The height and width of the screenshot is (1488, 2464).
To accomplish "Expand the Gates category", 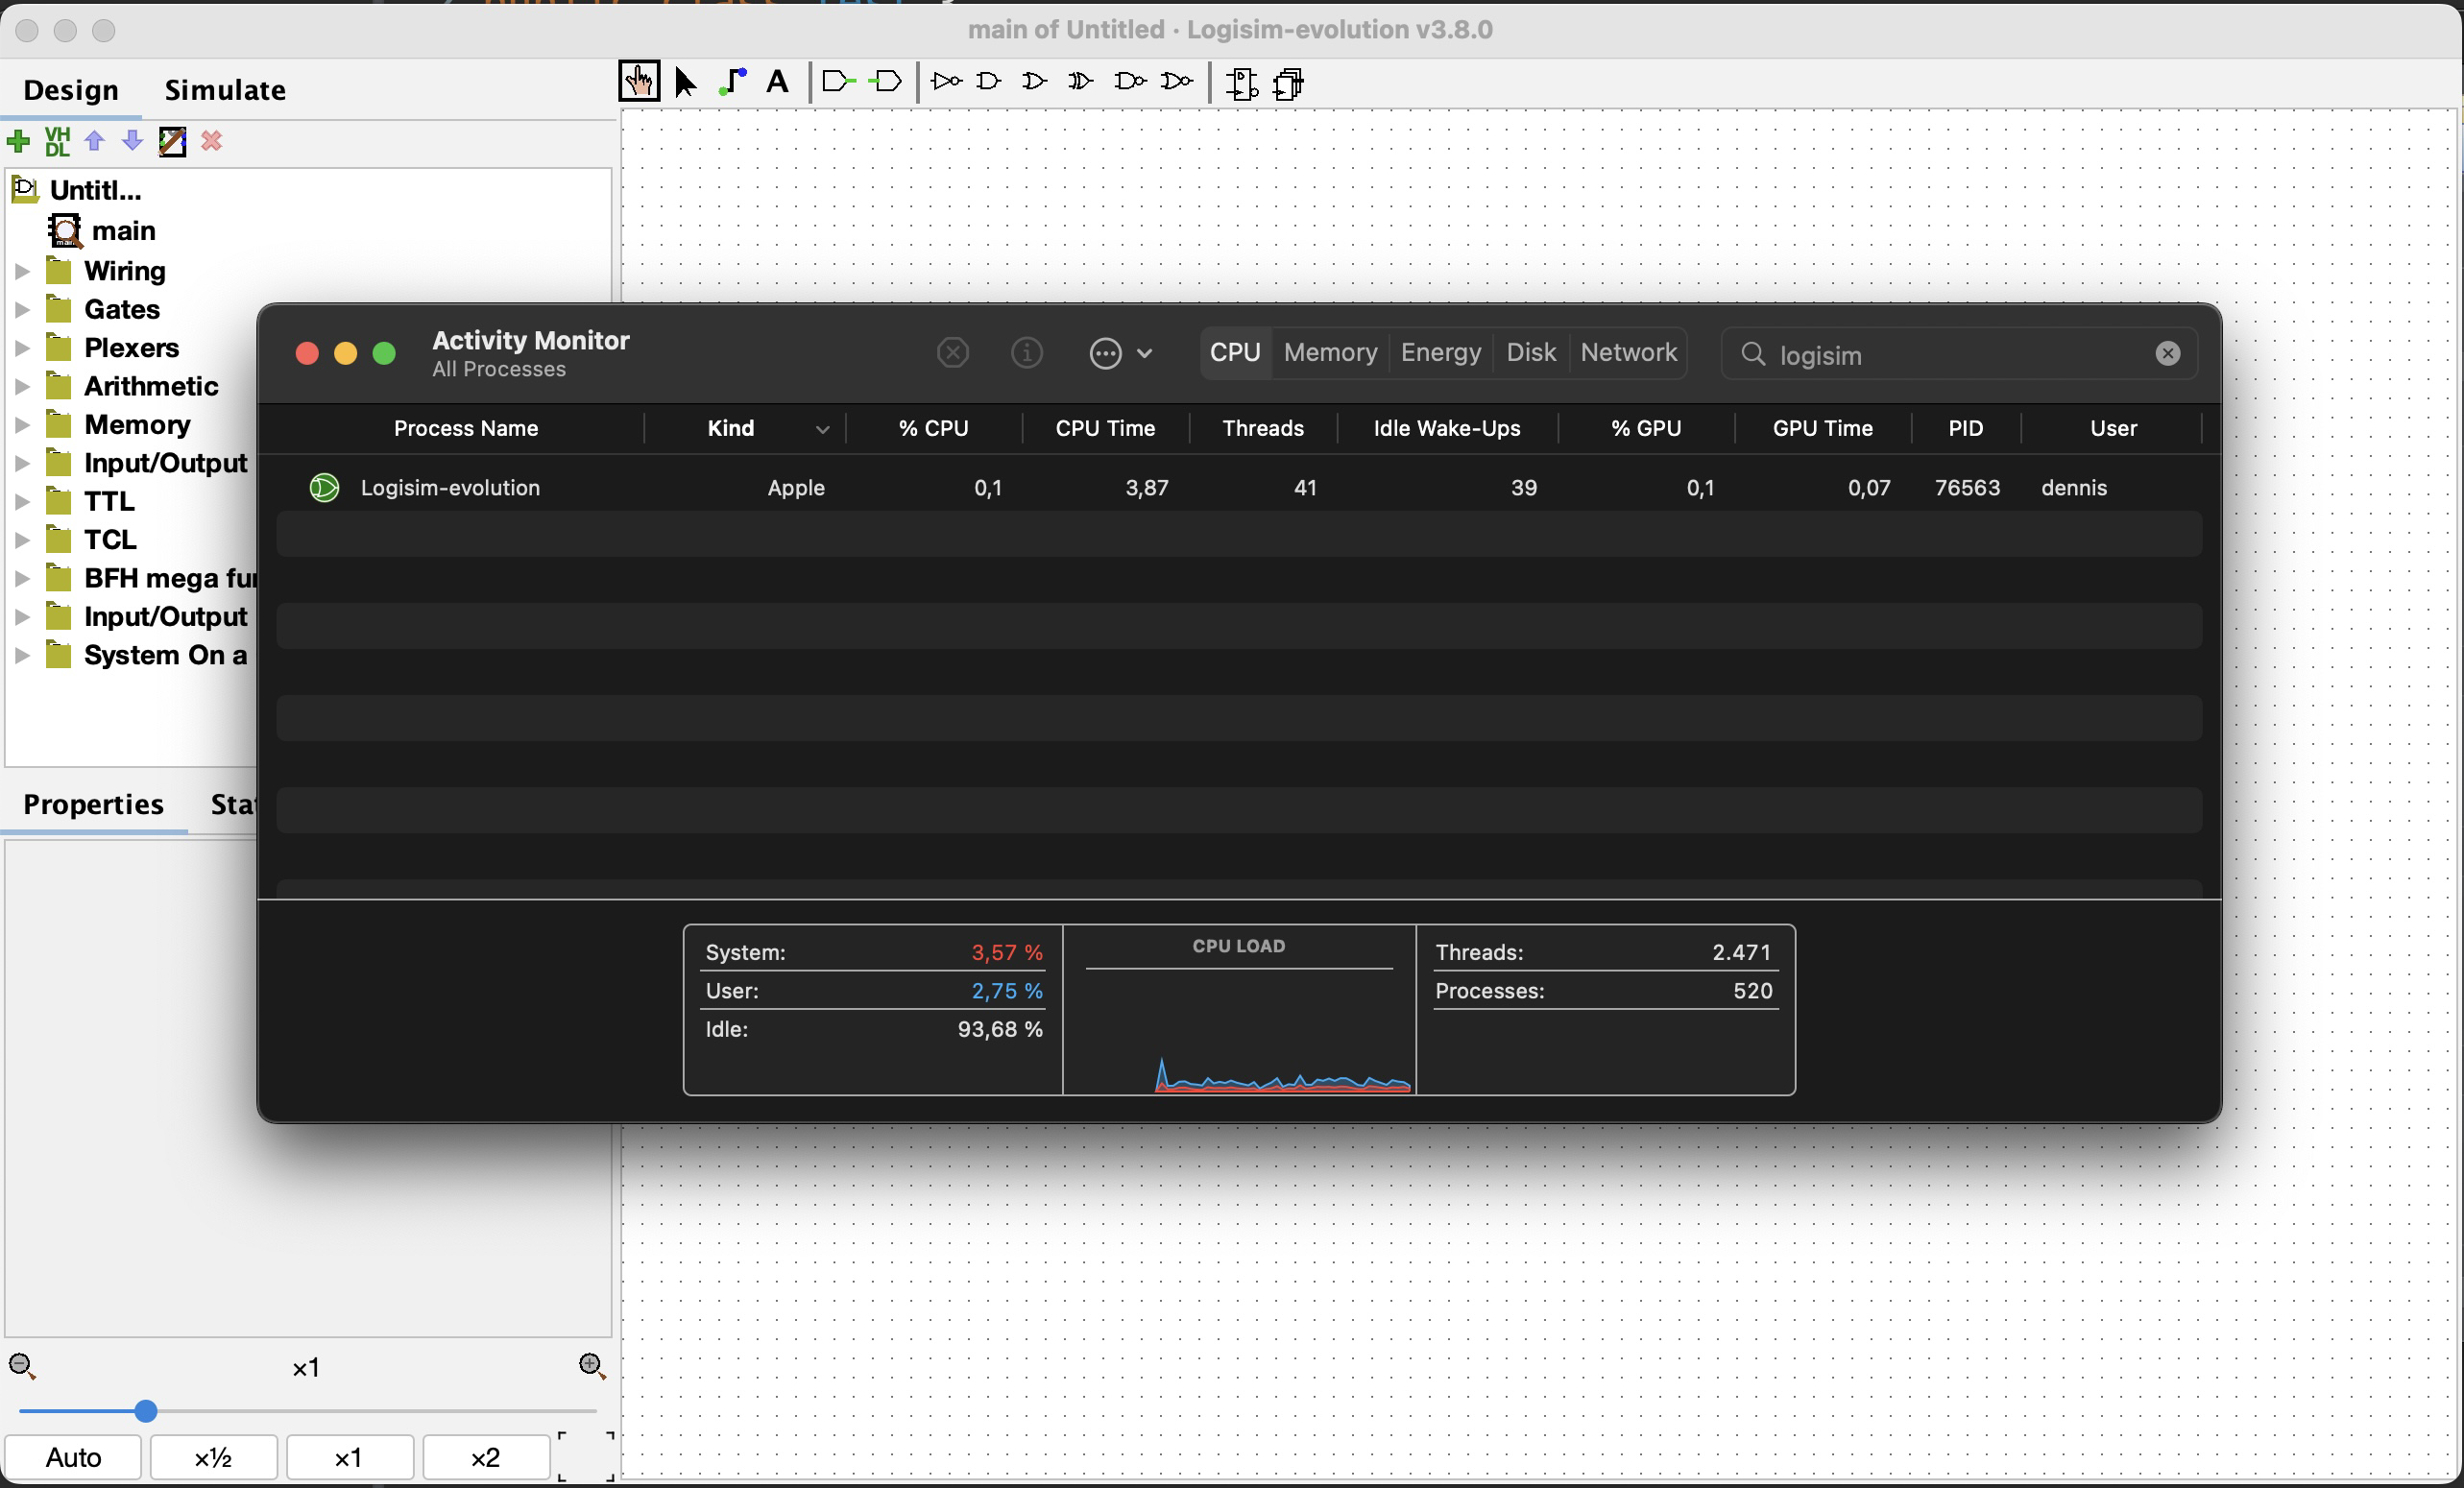I will [22, 309].
